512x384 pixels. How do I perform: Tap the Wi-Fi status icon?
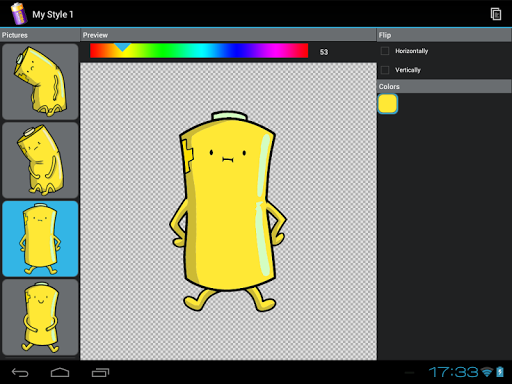[x=487, y=372]
